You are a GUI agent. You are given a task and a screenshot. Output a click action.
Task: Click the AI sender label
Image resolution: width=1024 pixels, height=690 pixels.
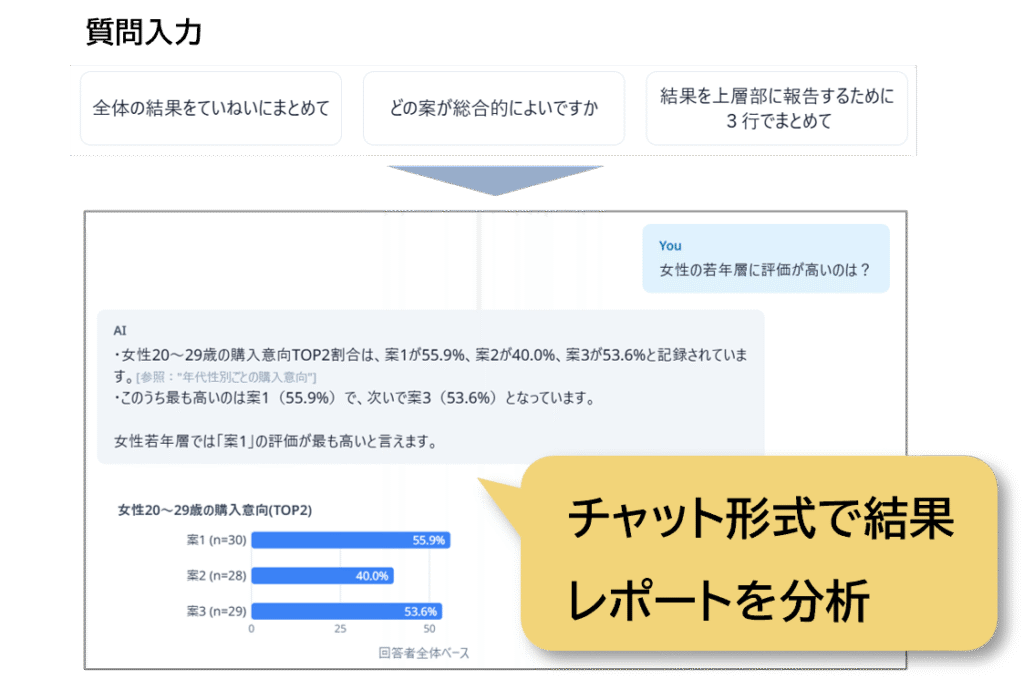(121, 329)
